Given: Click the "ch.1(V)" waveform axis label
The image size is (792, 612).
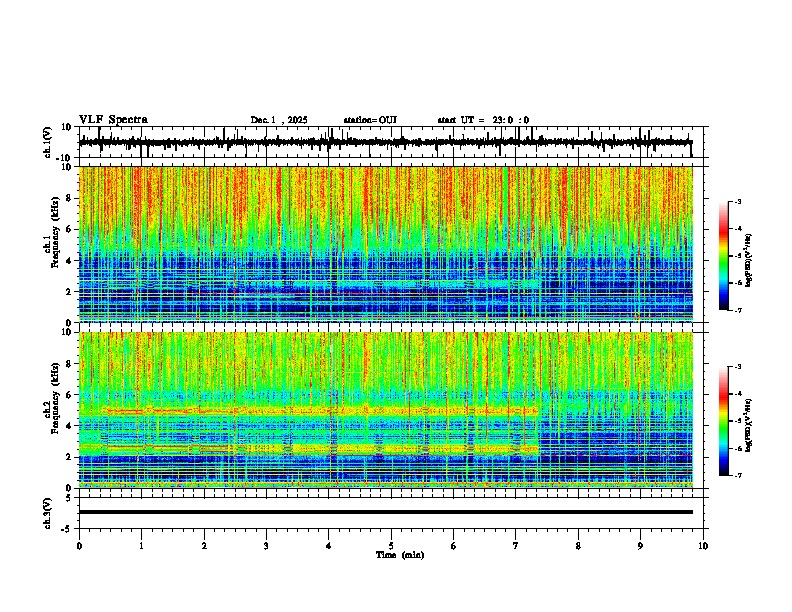Looking at the screenshot, I should point(48,142).
